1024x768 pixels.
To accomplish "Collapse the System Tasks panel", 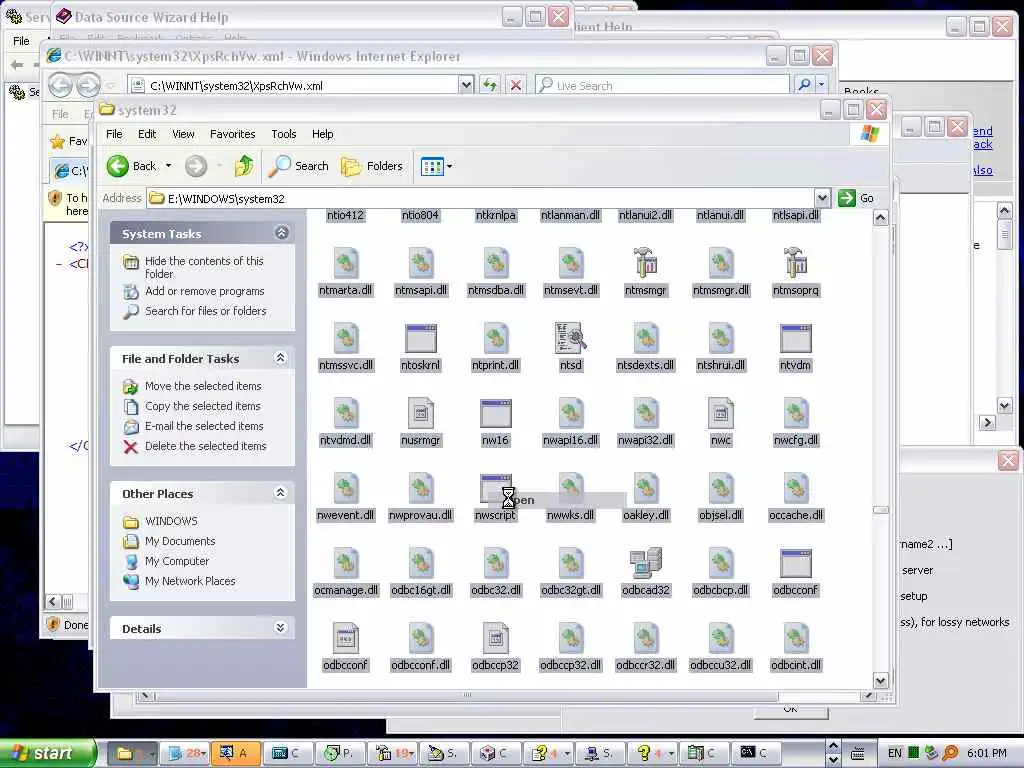I will pyautogui.click(x=281, y=232).
